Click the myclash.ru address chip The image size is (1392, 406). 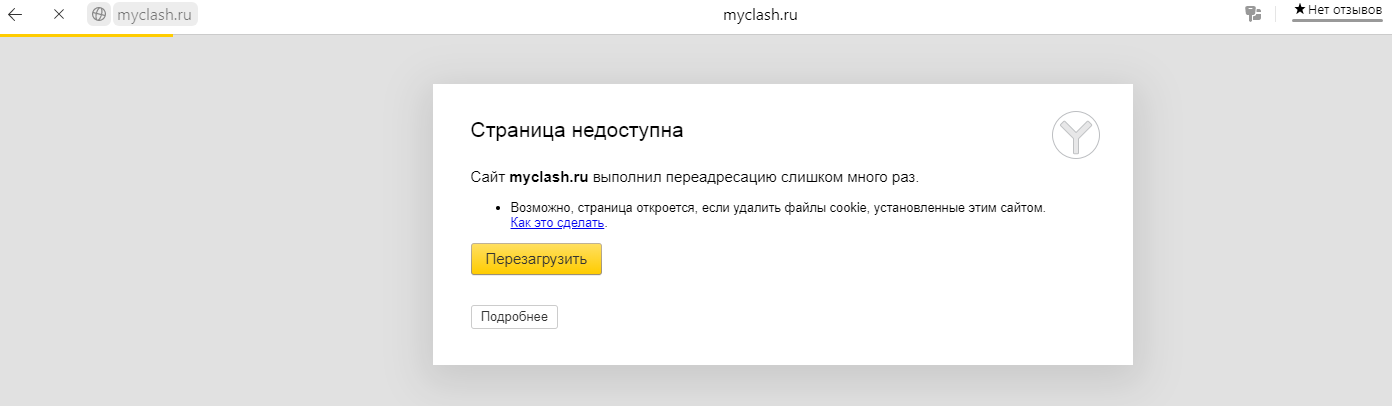154,15
